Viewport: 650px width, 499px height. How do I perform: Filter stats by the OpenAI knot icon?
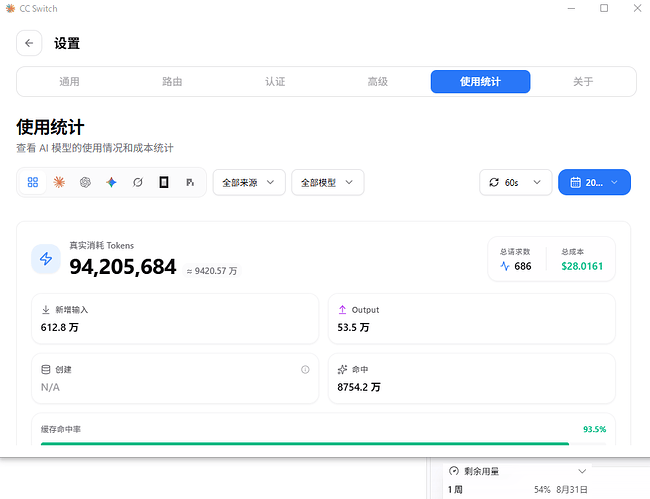pyautogui.click(x=85, y=182)
